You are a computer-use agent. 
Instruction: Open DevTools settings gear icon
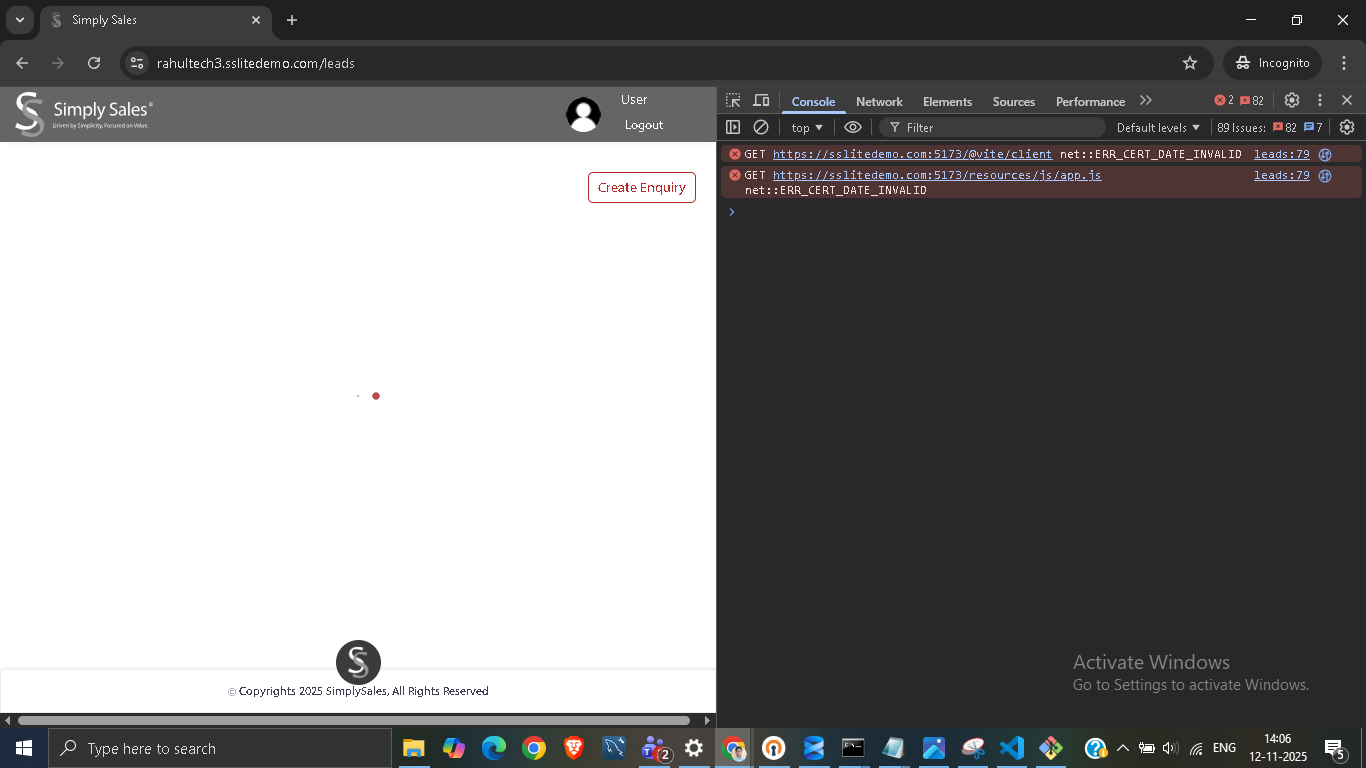click(x=1292, y=101)
